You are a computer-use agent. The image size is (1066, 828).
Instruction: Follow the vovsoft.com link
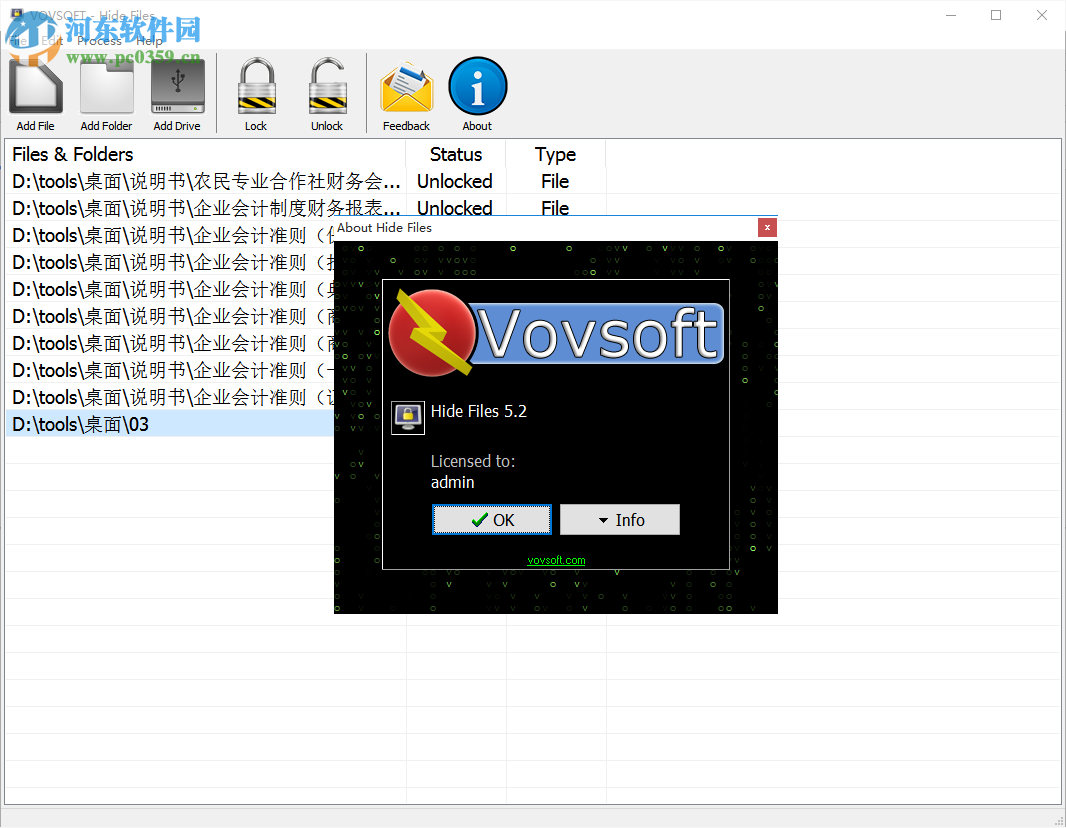coord(556,560)
